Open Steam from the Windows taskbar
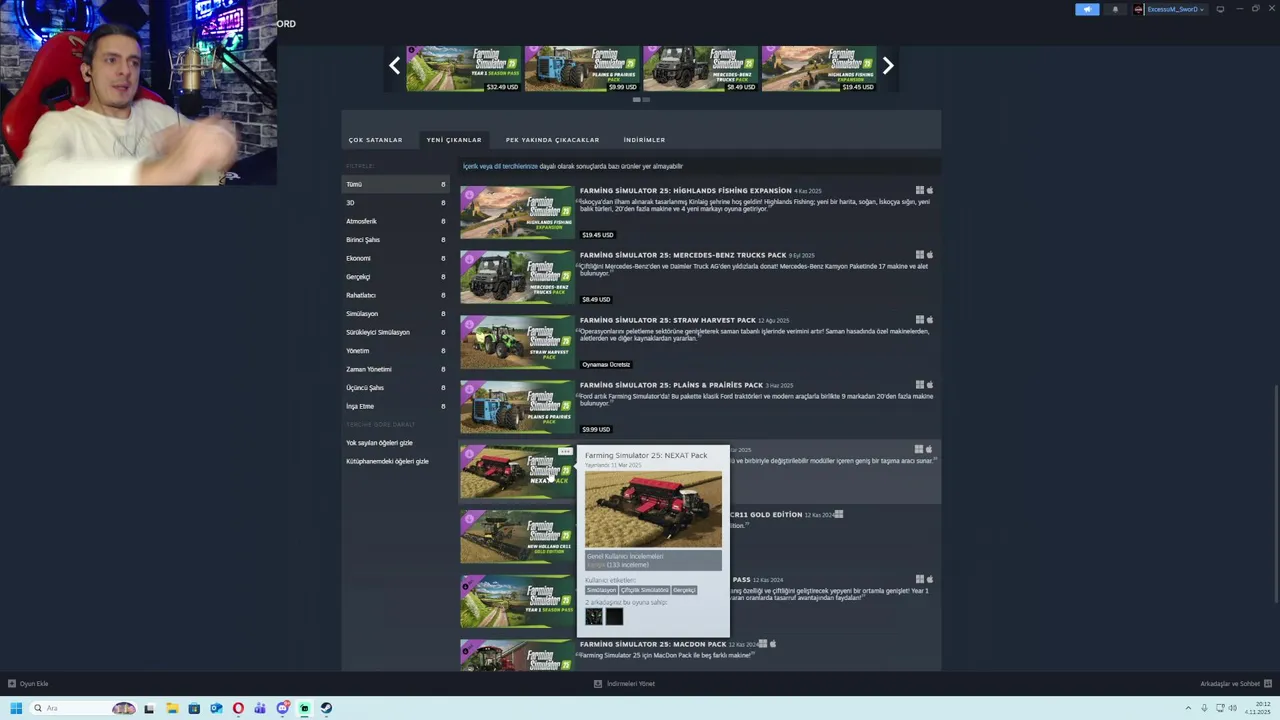 [x=326, y=708]
